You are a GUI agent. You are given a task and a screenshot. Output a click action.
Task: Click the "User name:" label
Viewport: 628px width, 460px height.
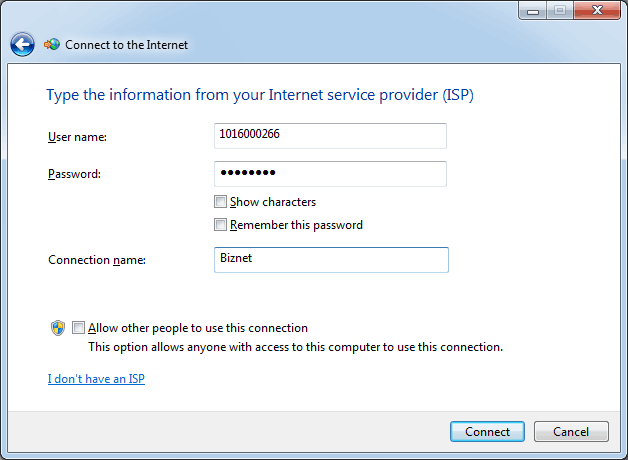[x=77, y=137]
